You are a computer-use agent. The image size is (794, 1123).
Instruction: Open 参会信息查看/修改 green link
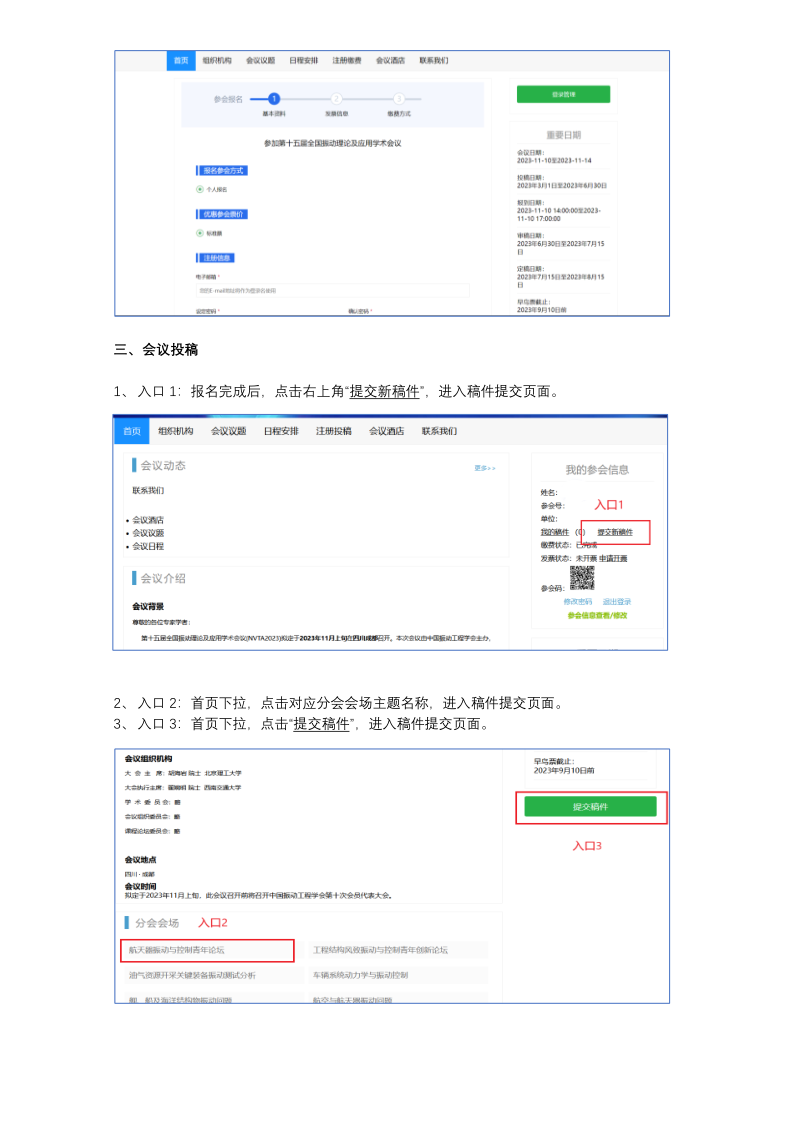[x=597, y=615]
